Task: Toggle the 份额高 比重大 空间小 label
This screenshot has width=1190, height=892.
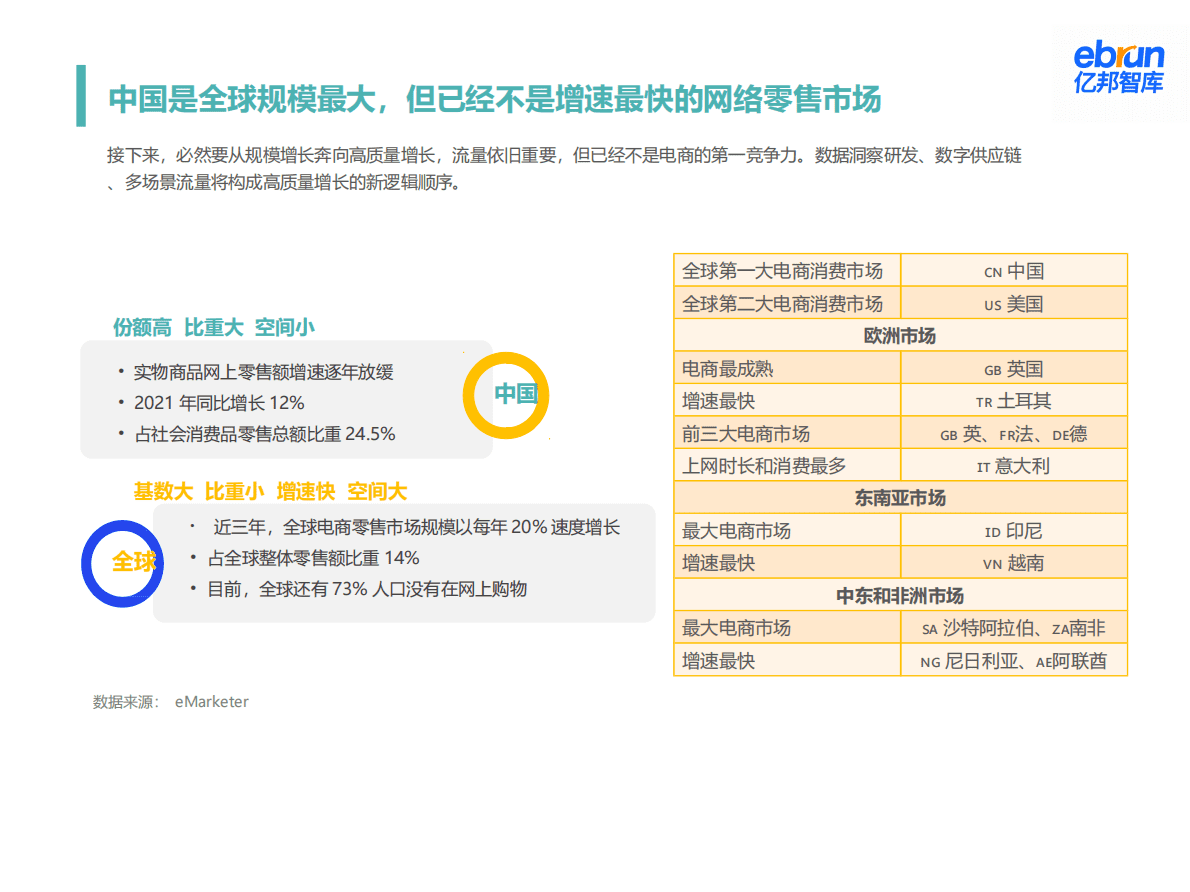Action: (215, 328)
